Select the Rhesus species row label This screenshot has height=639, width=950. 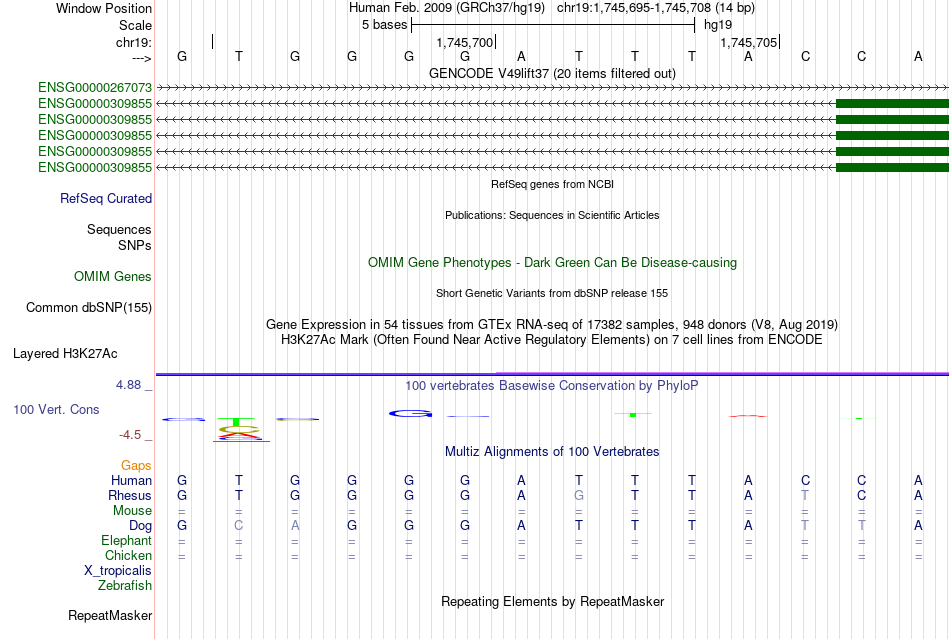click(130, 496)
